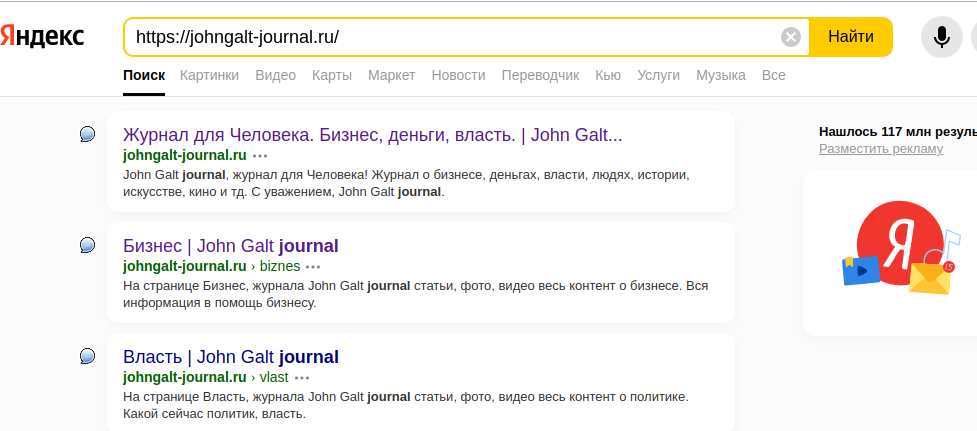Open the Музыка tab

[721, 75]
